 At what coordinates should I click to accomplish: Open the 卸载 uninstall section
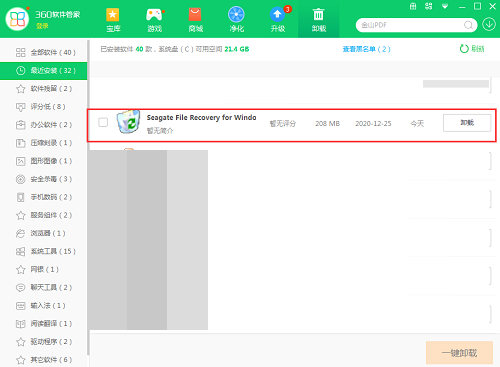pos(319,20)
